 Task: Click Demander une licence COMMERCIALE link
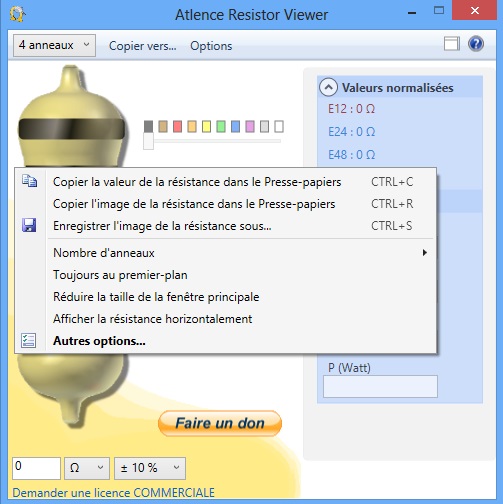tap(113, 493)
